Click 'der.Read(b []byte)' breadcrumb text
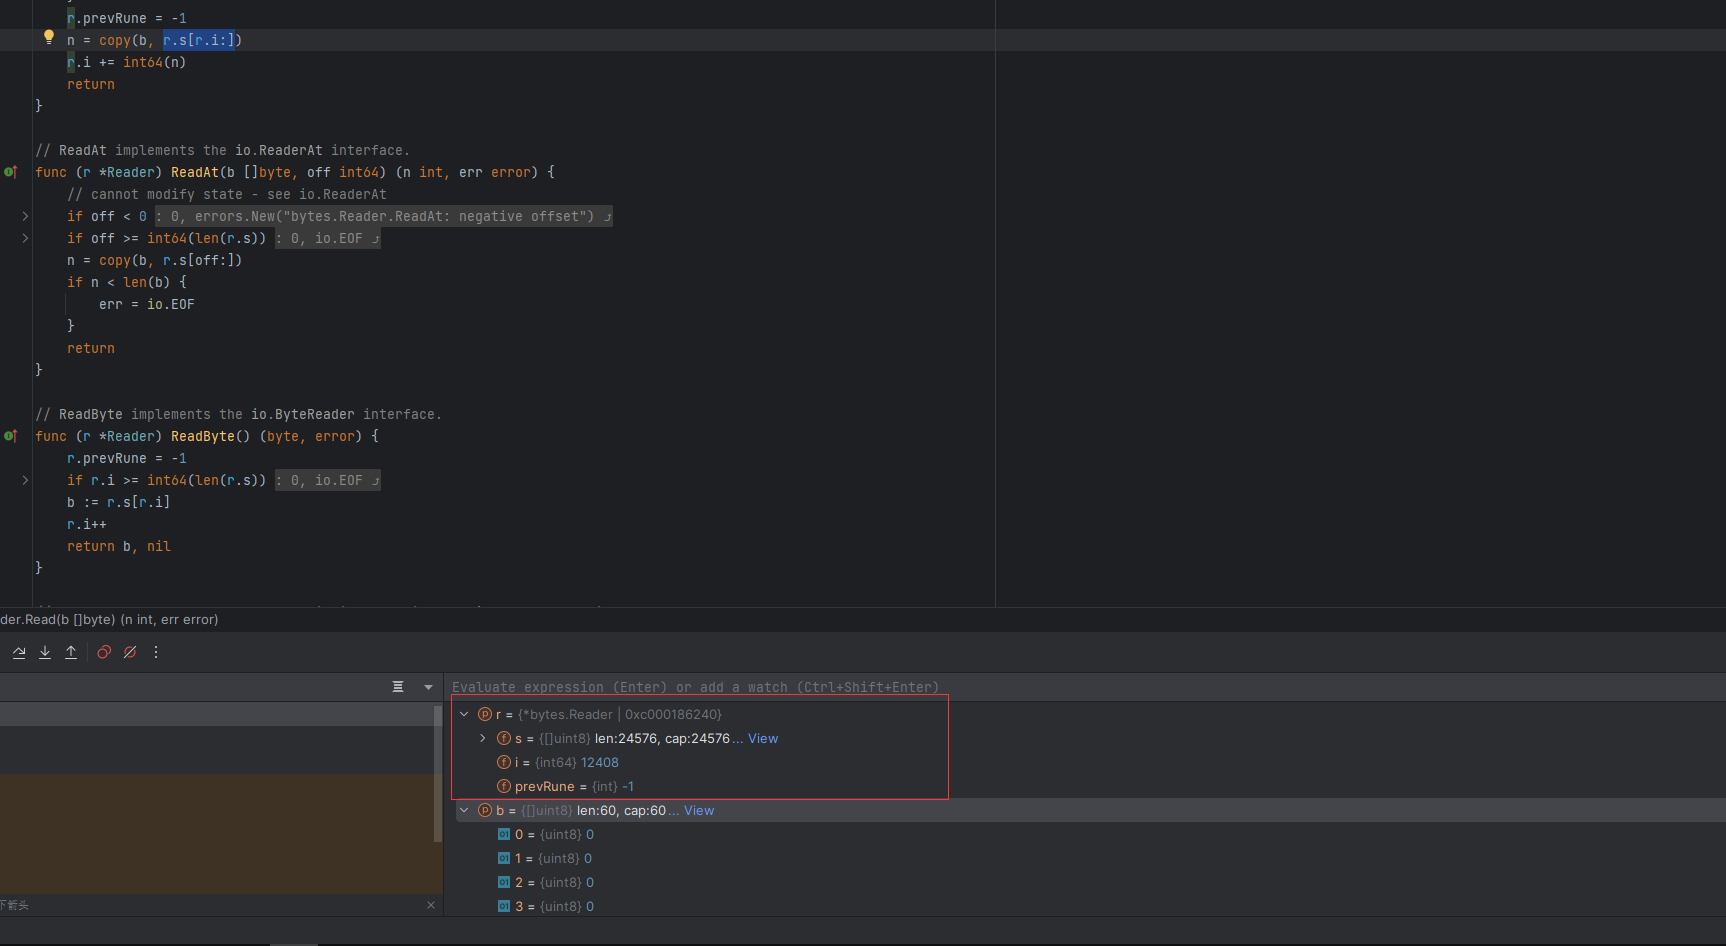Viewport: 1726px width, 946px height. click(x=109, y=619)
